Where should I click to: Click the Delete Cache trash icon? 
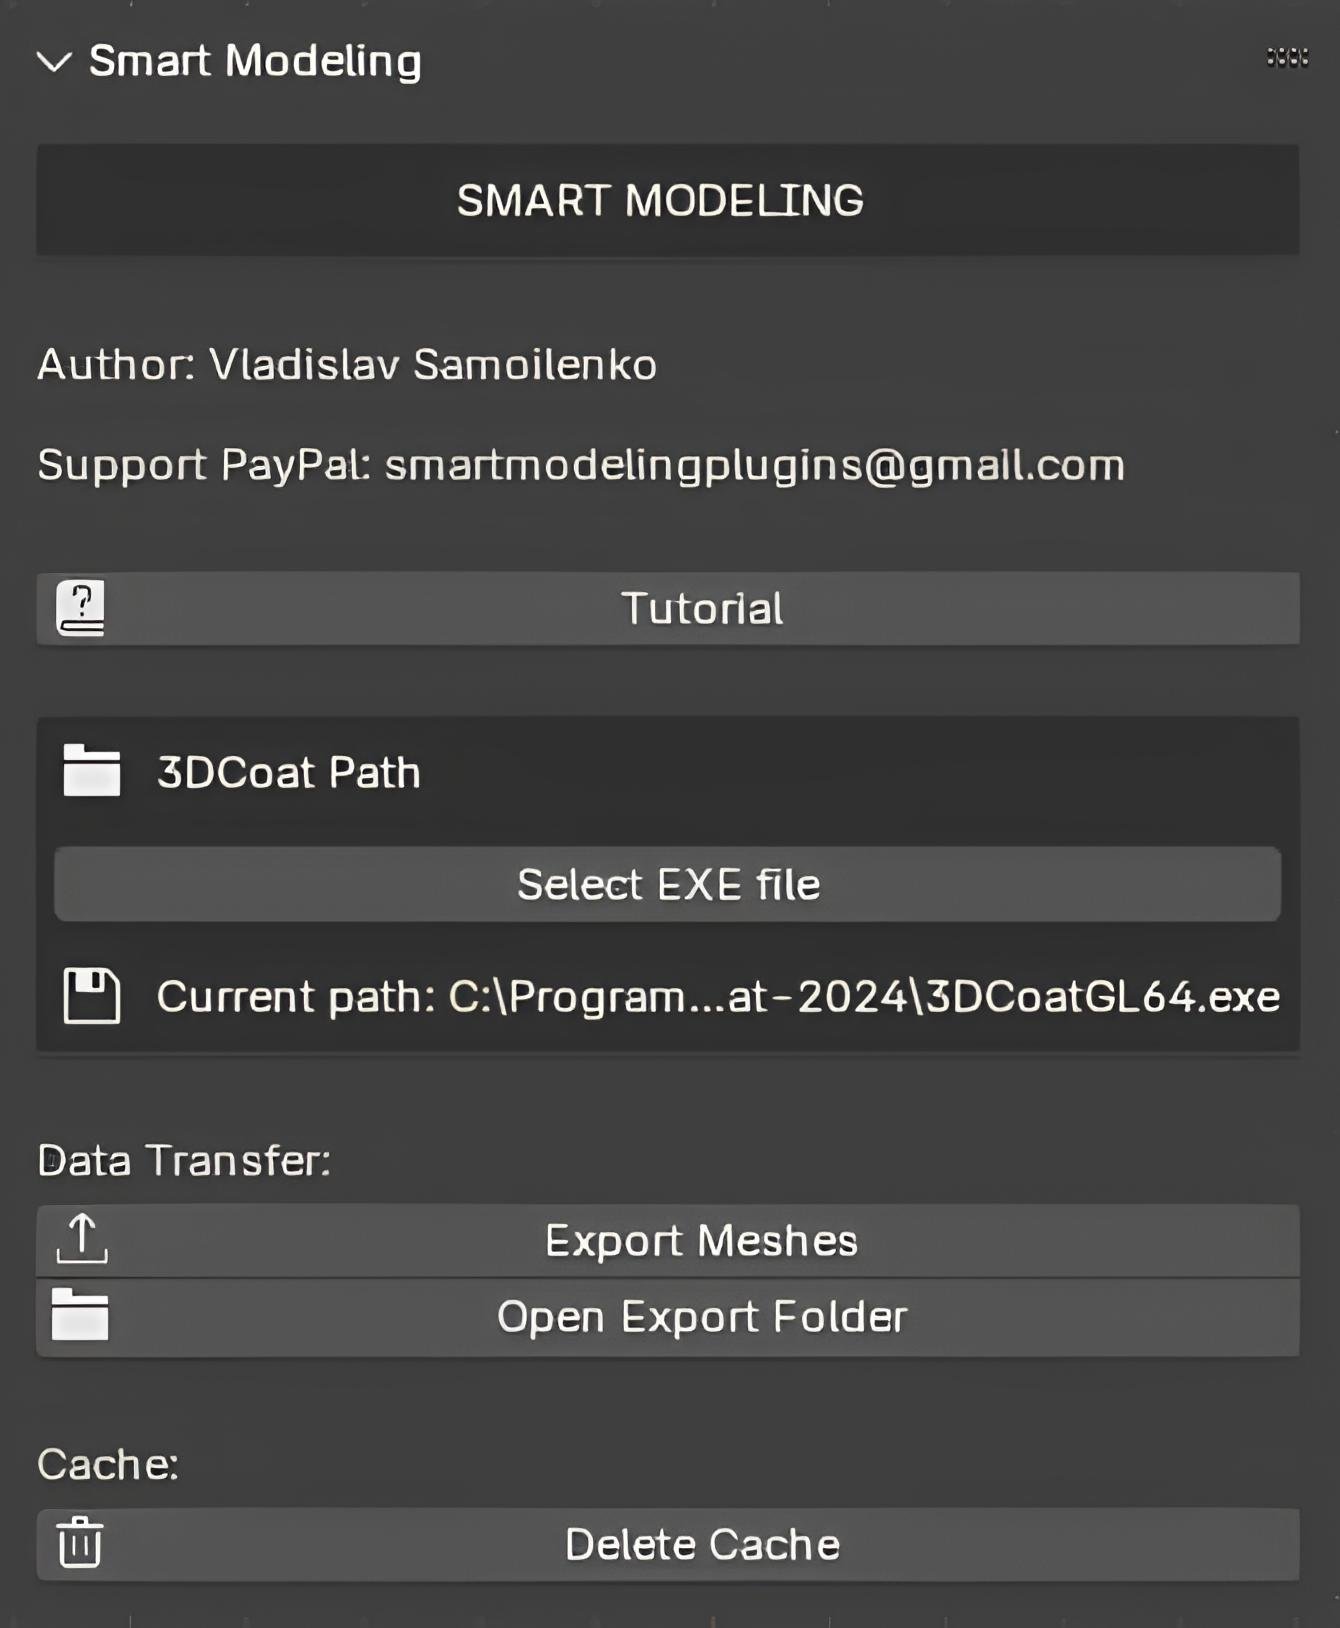[x=81, y=1543]
